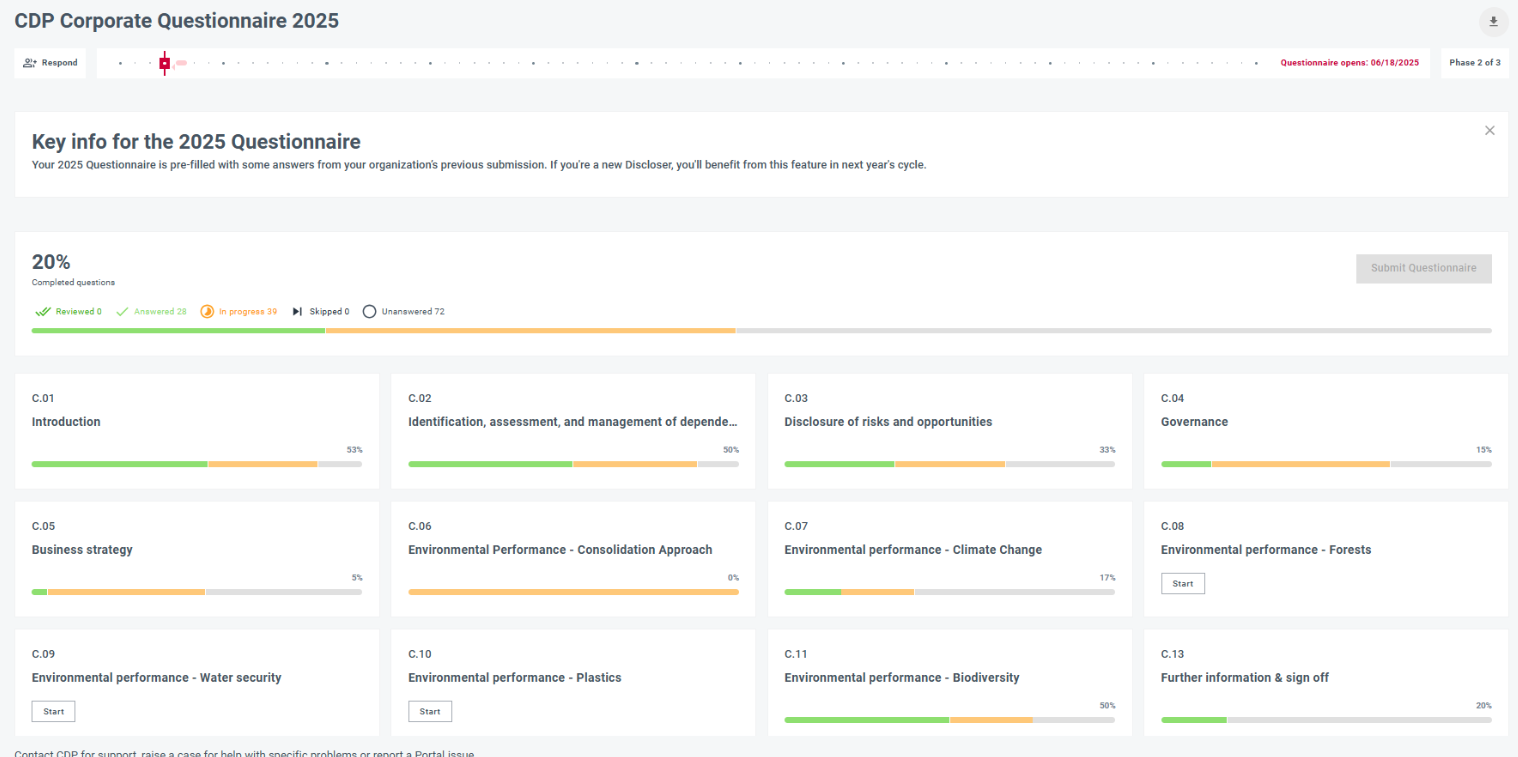The width and height of the screenshot is (1518, 757).
Task: Click the Phase 2 of 3 indicator
Action: 1474,63
